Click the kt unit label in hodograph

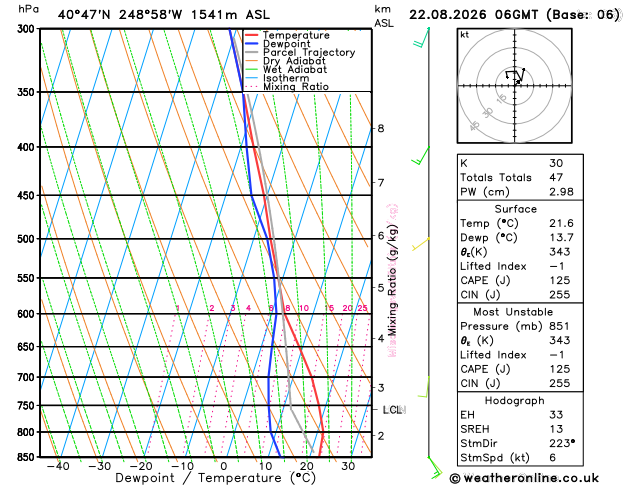465,35
